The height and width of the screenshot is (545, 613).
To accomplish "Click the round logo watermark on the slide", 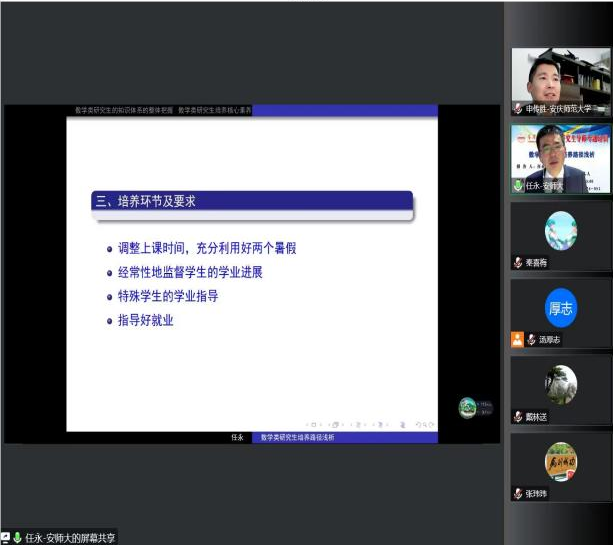I will 468,407.
